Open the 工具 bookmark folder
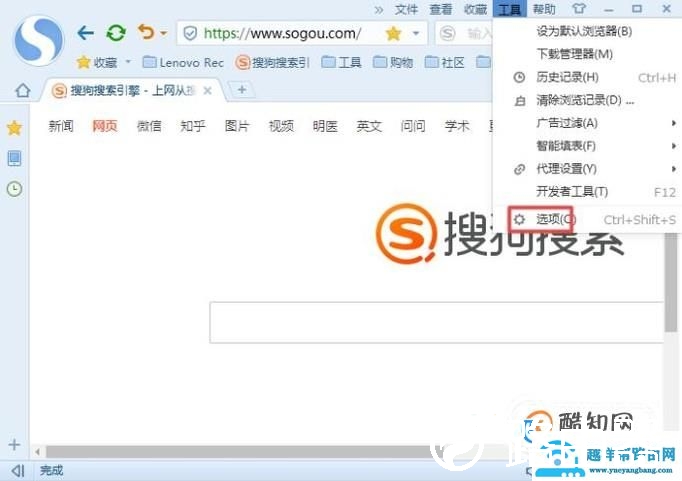The image size is (682, 481). click(341, 63)
